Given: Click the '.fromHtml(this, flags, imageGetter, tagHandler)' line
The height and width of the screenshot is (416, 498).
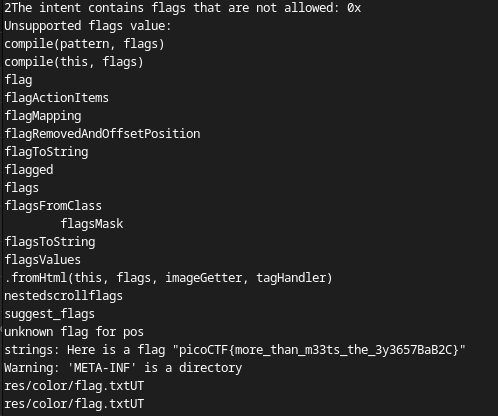Looking at the screenshot, I should pyautogui.click(x=168, y=278).
